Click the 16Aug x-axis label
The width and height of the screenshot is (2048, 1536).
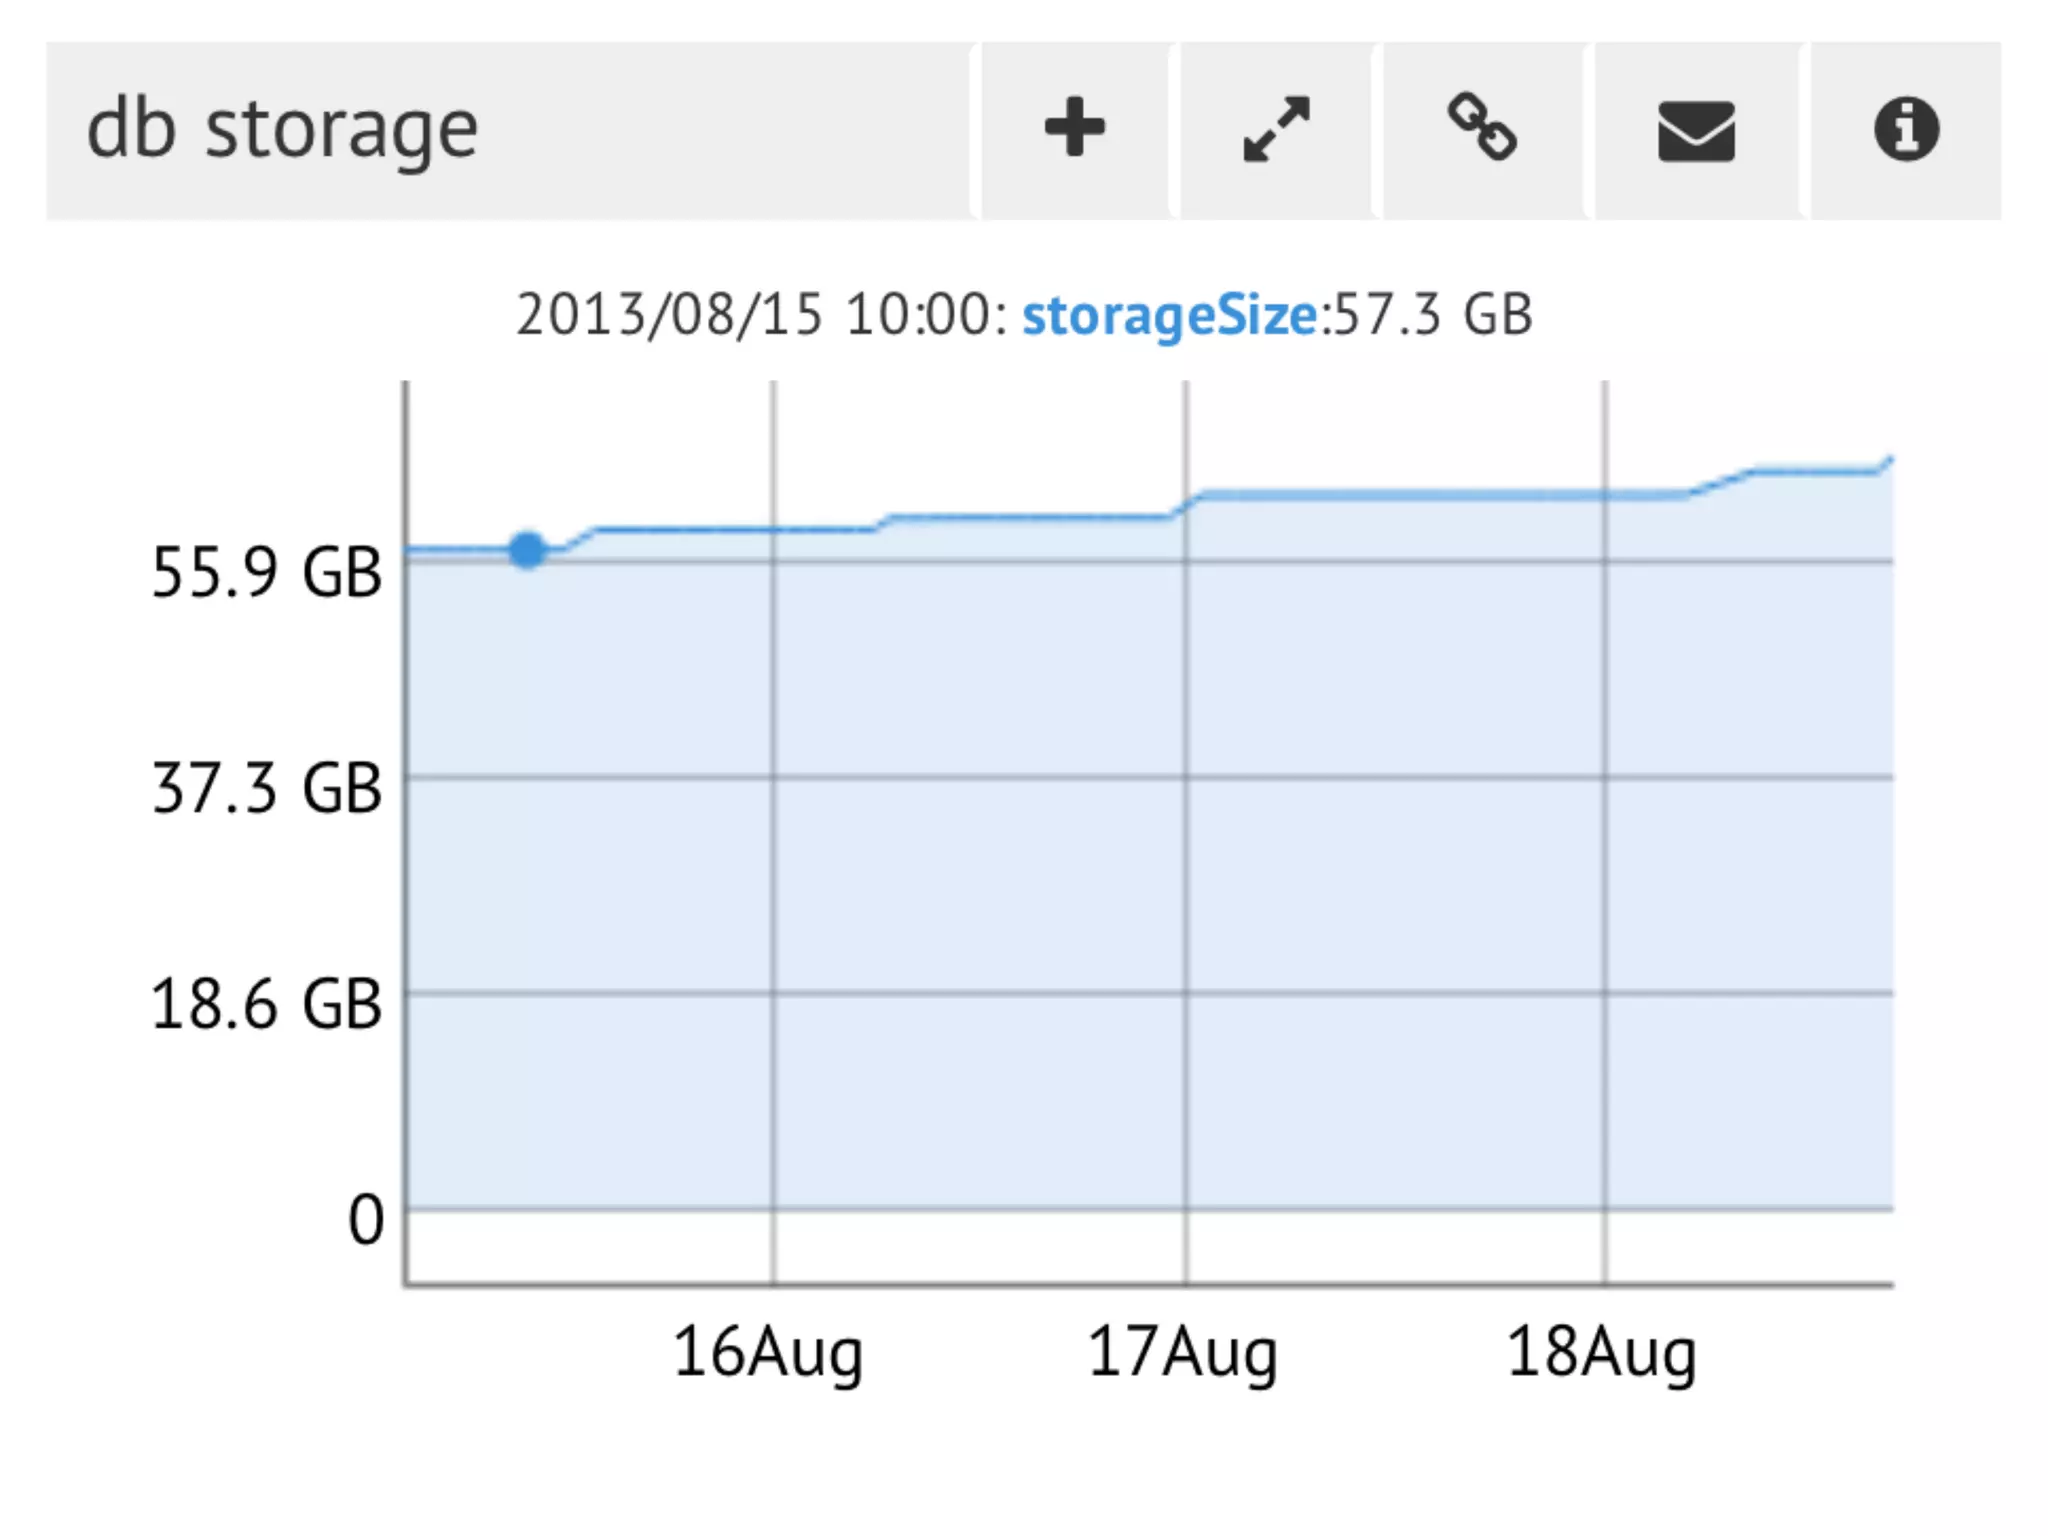click(767, 1353)
